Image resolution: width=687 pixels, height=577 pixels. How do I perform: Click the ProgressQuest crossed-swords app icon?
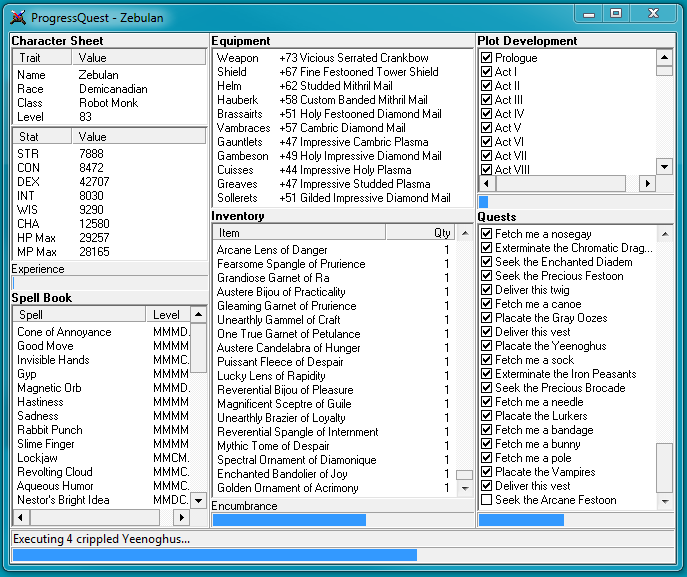pos(18,18)
